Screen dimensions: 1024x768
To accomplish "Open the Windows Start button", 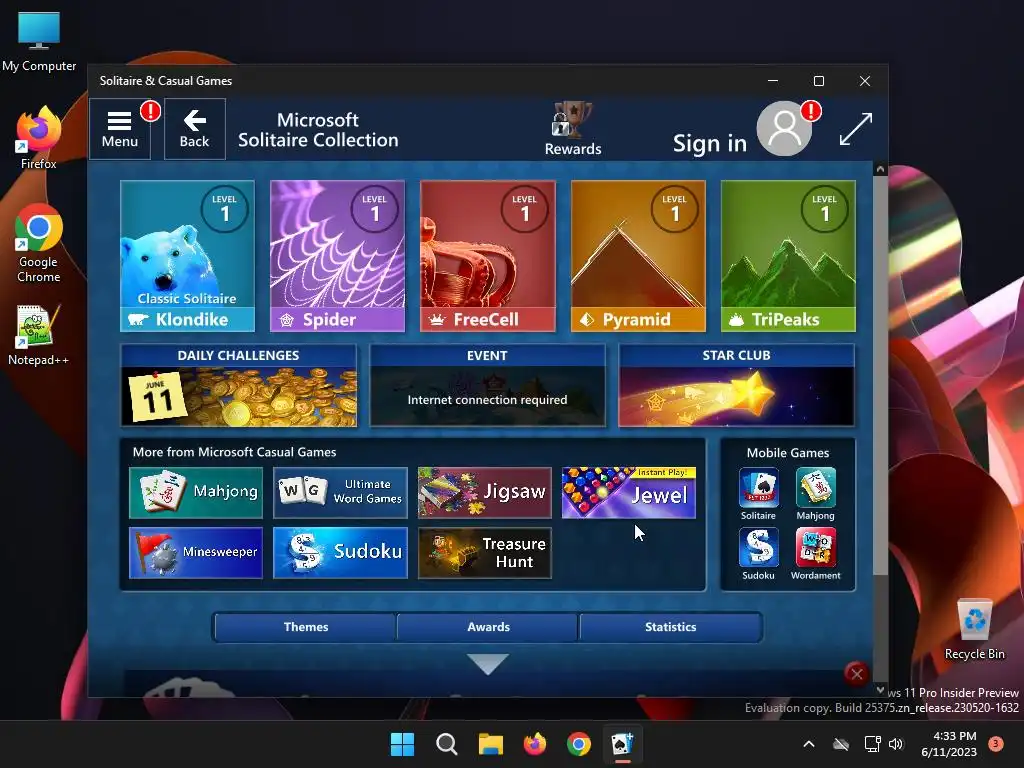I will (x=402, y=744).
